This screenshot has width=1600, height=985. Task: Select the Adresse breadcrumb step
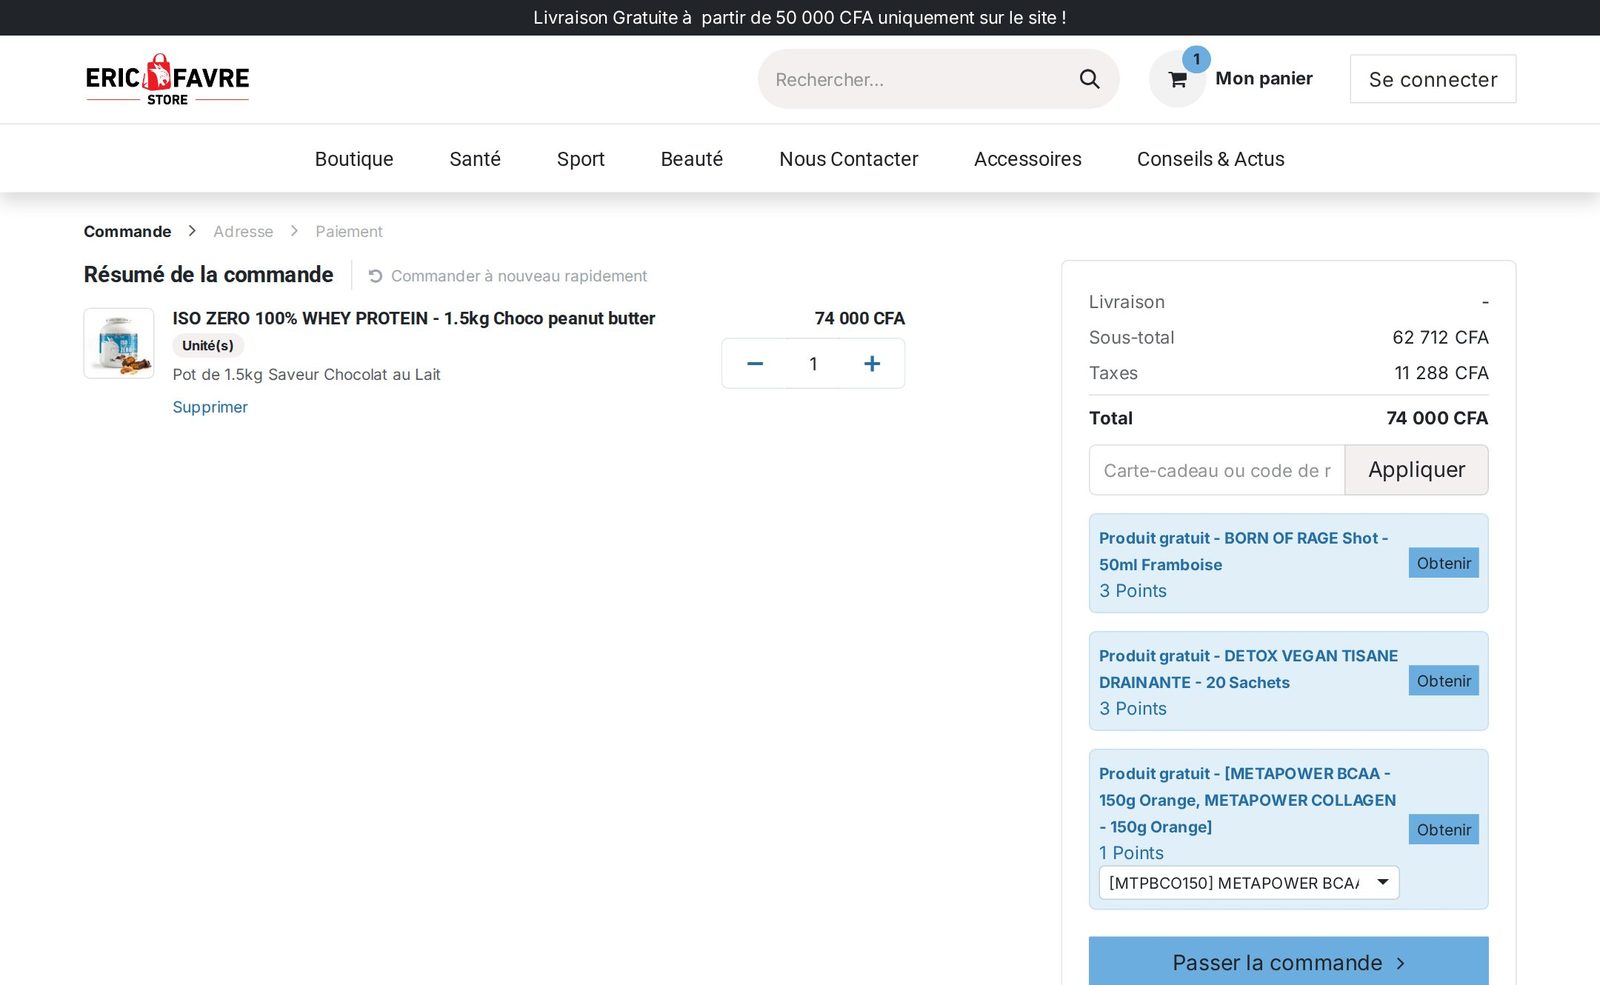pyautogui.click(x=243, y=231)
